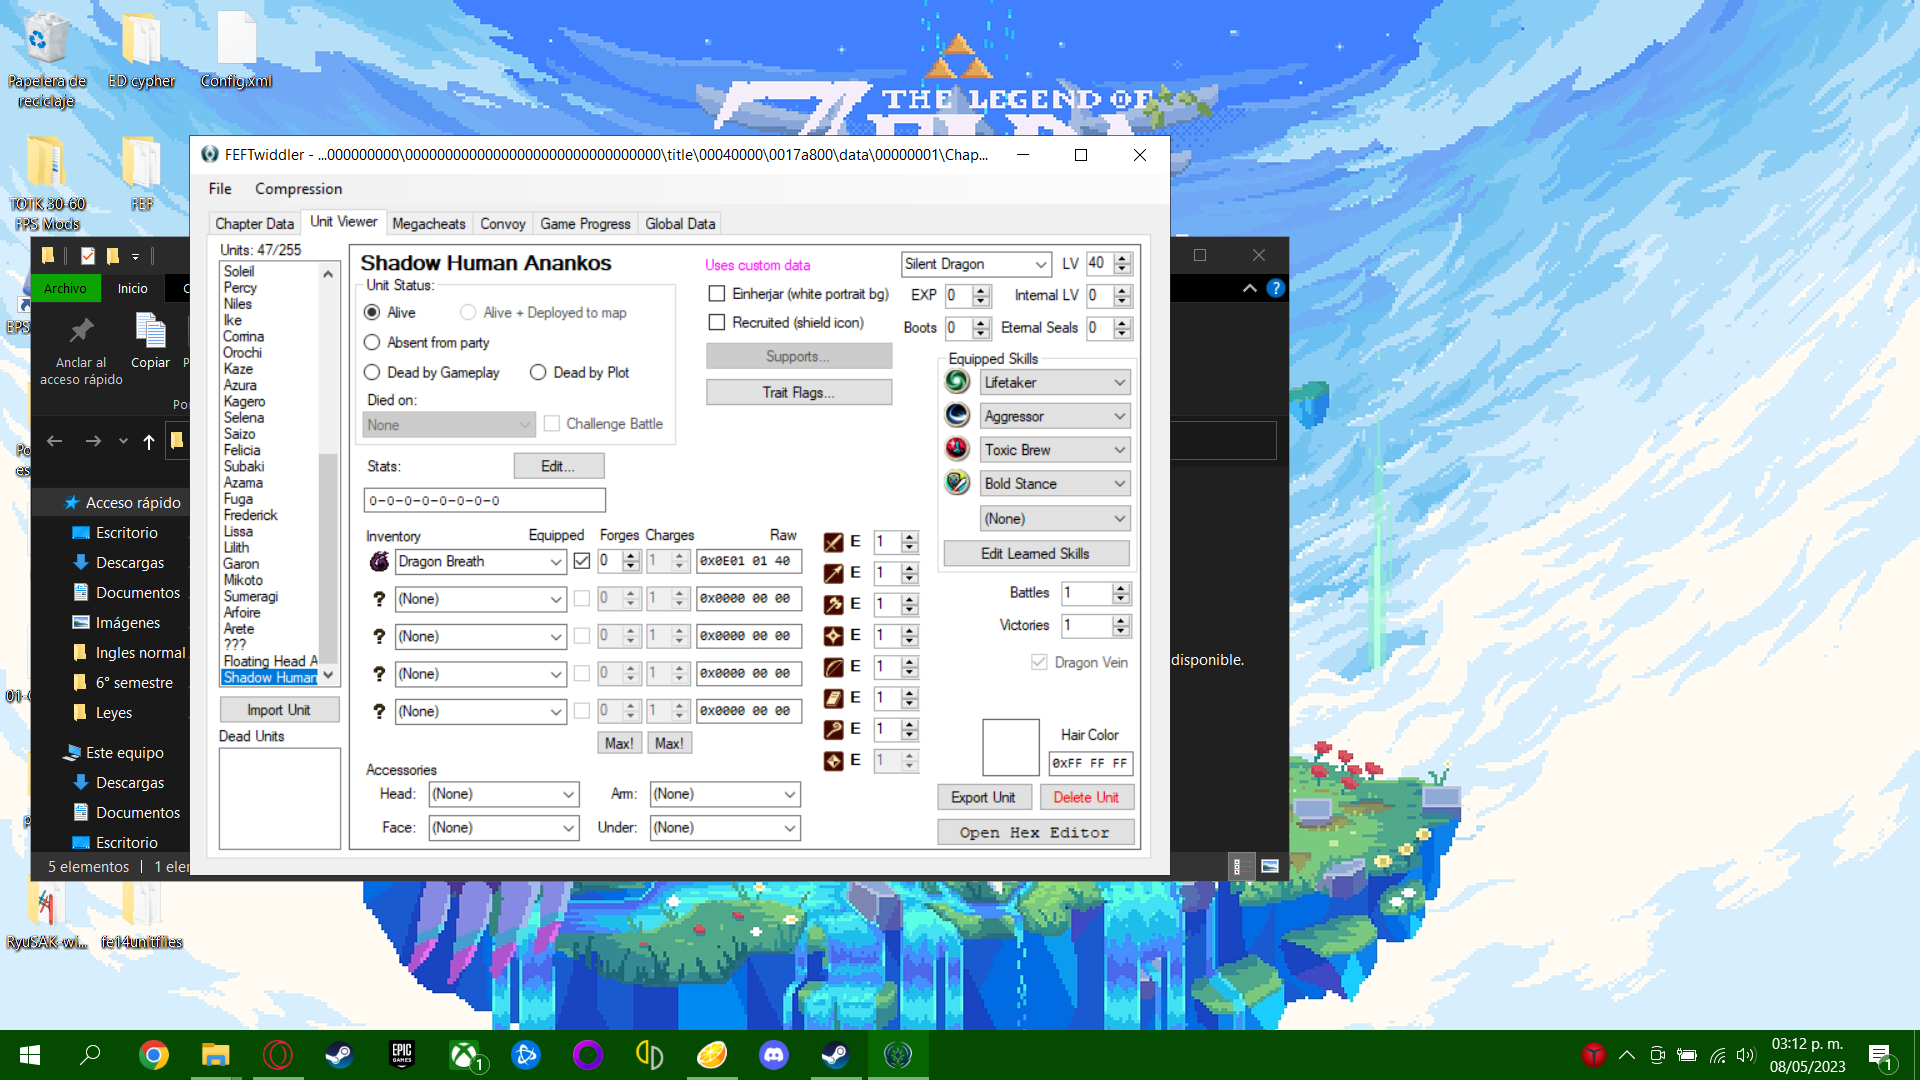Click the Hair Color hex field

click(1091, 763)
